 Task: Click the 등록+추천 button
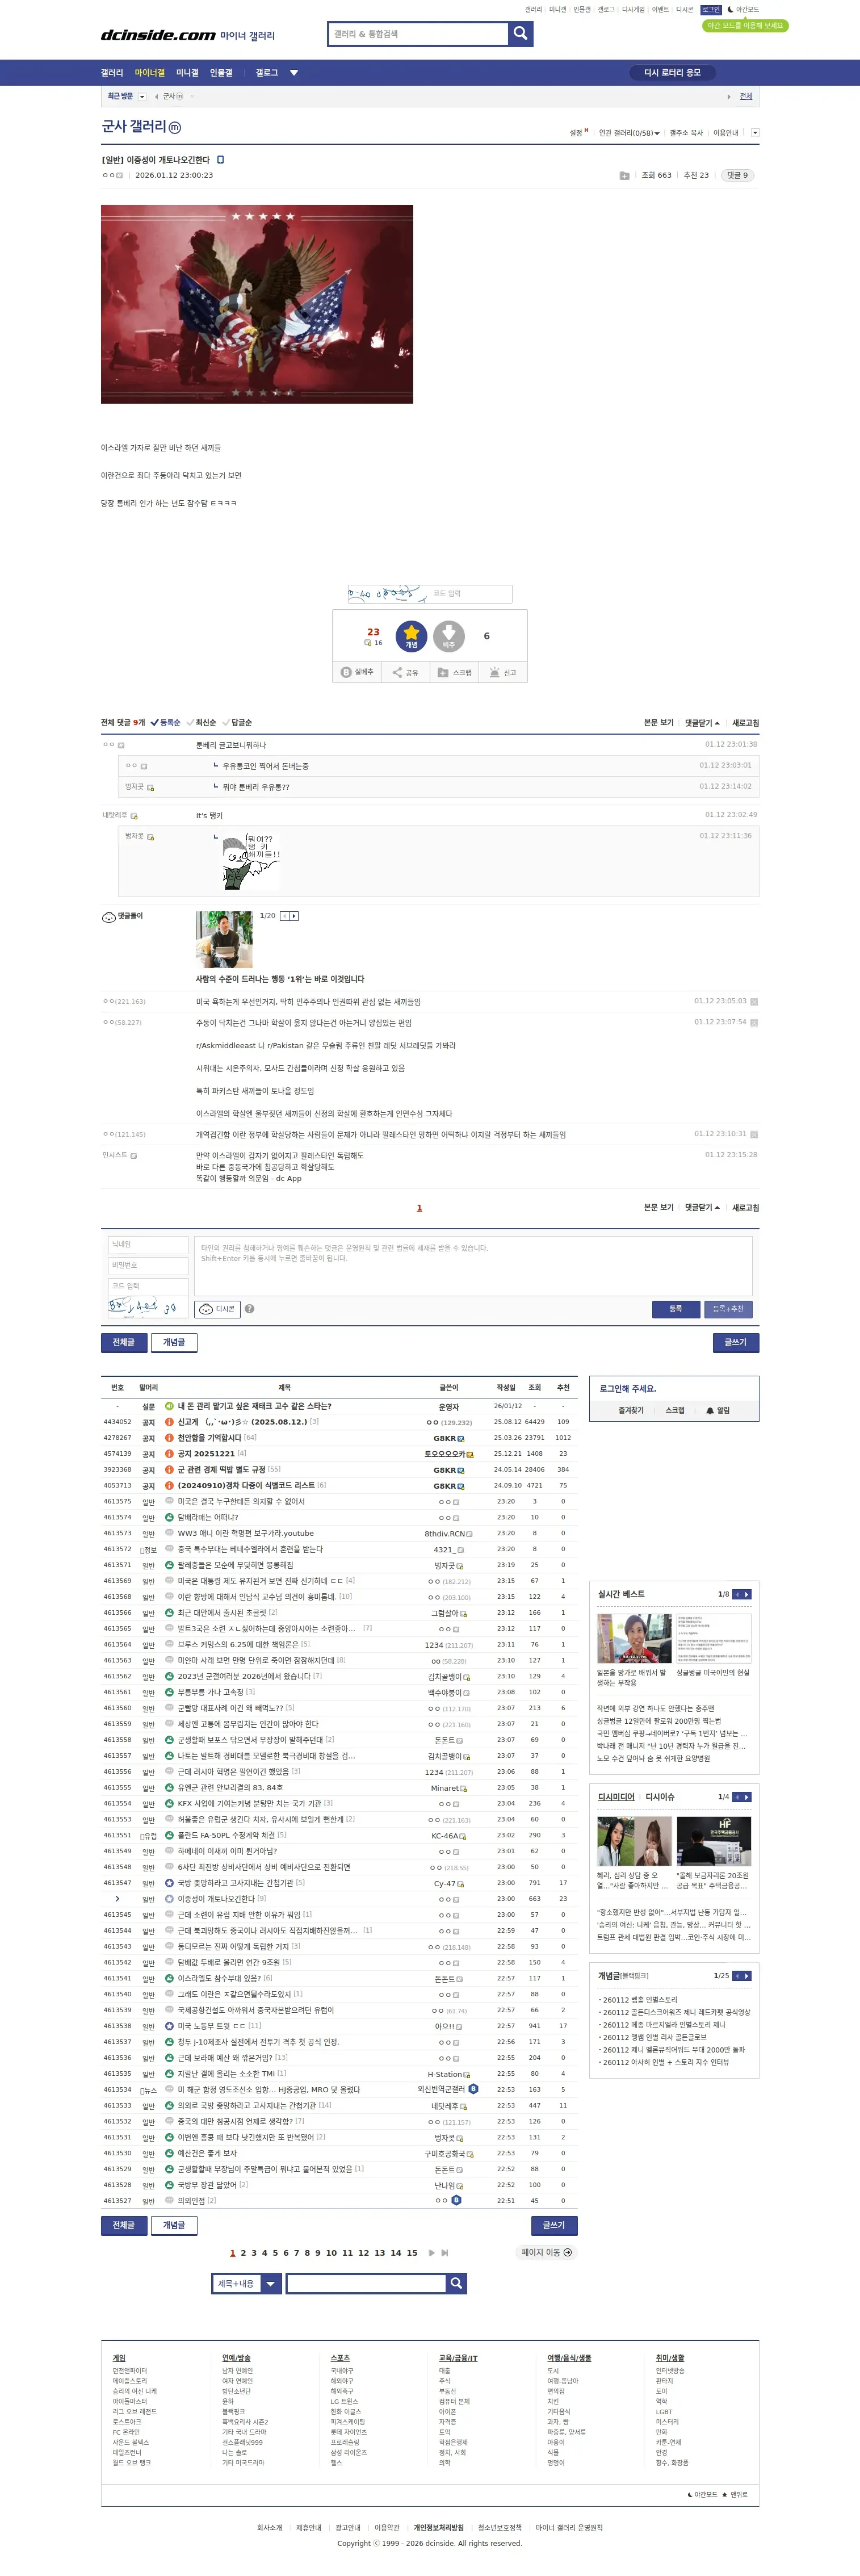coord(729,1309)
